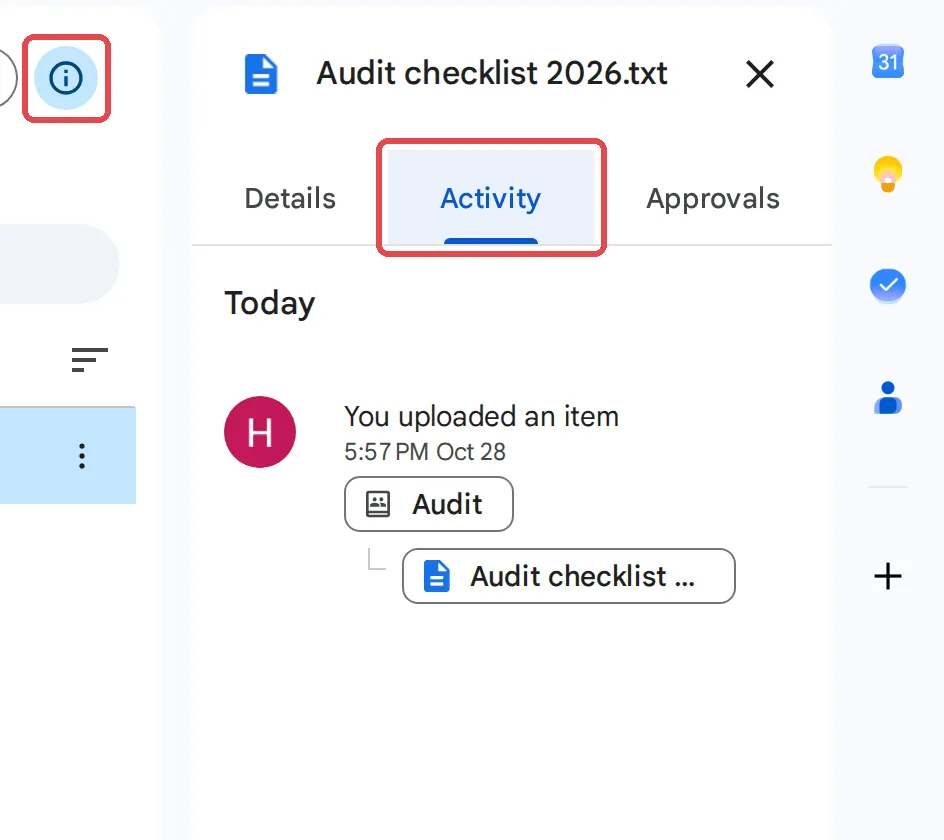The height and width of the screenshot is (840, 944).
Task: Open the Approvals tab
Action: [x=713, y=199]
